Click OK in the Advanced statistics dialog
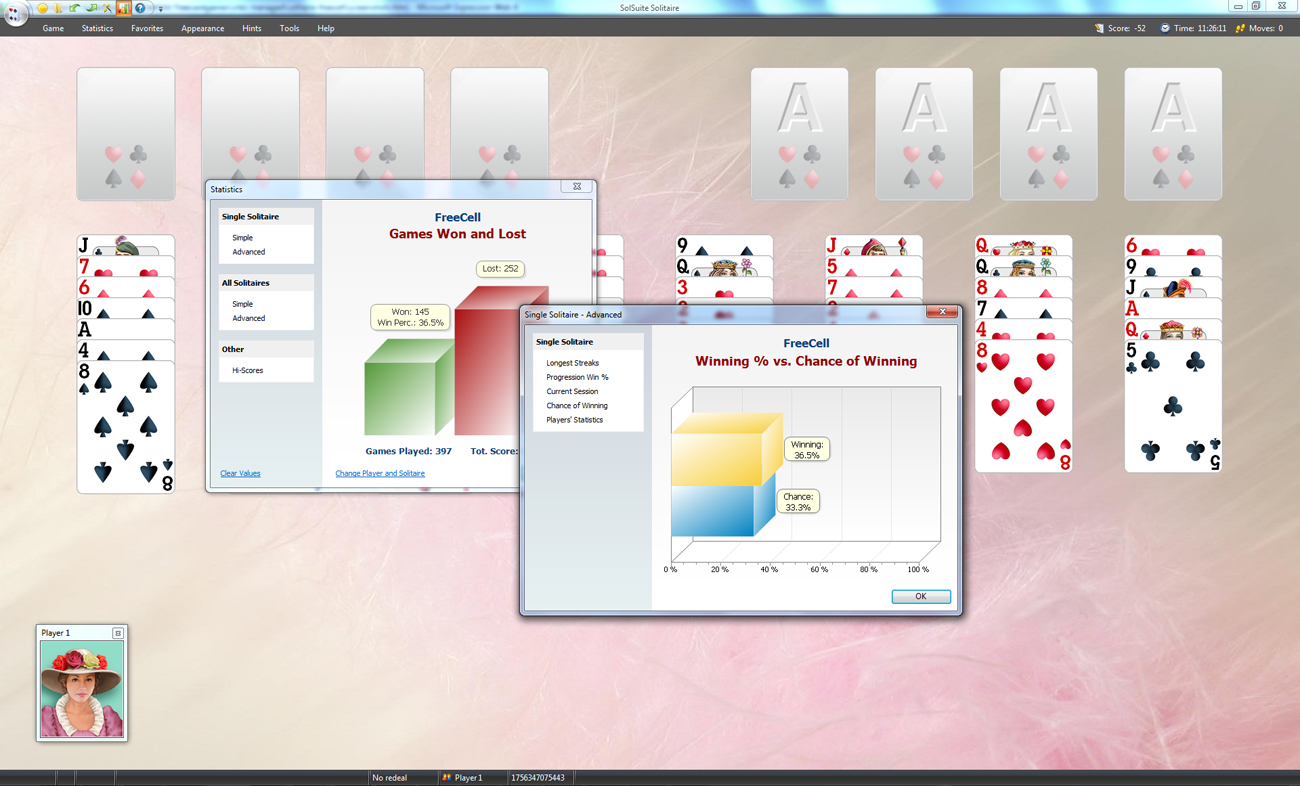 coord(920,596)
